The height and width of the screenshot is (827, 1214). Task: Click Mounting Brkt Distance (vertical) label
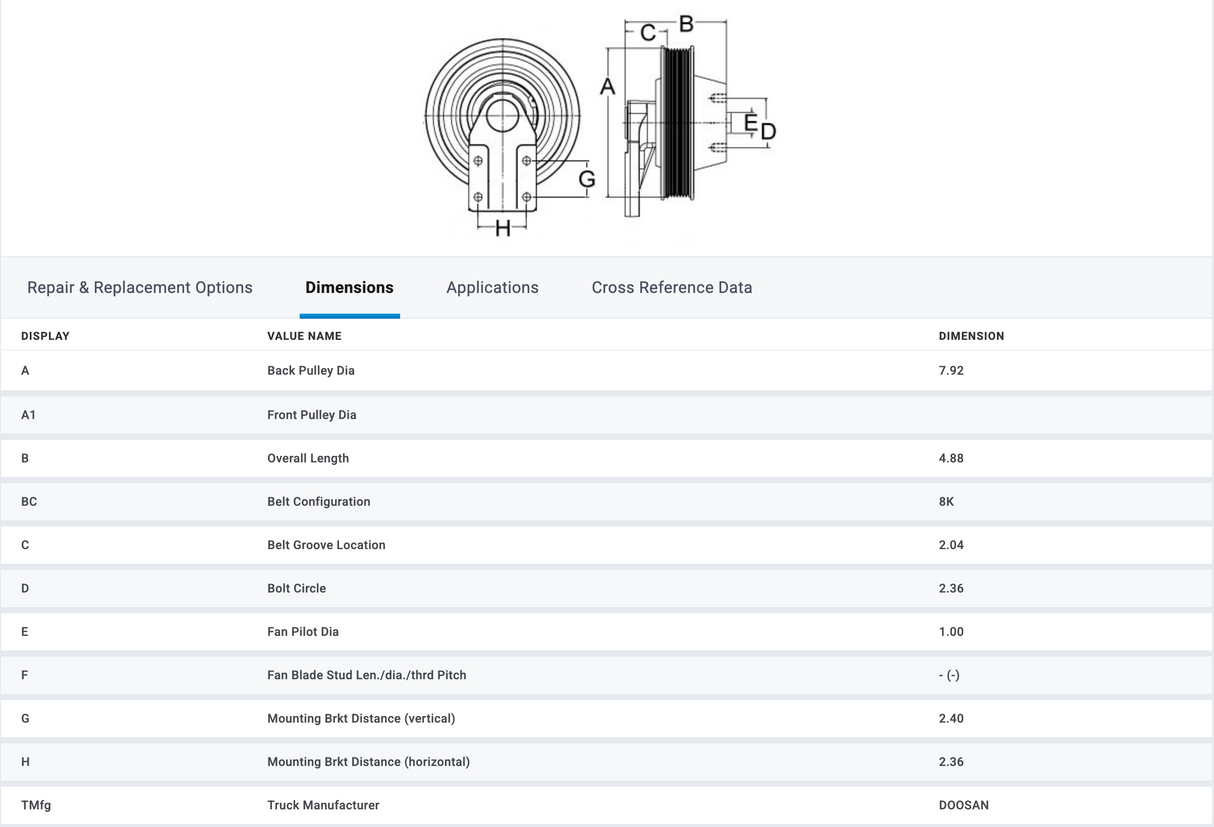pos(361,718)
